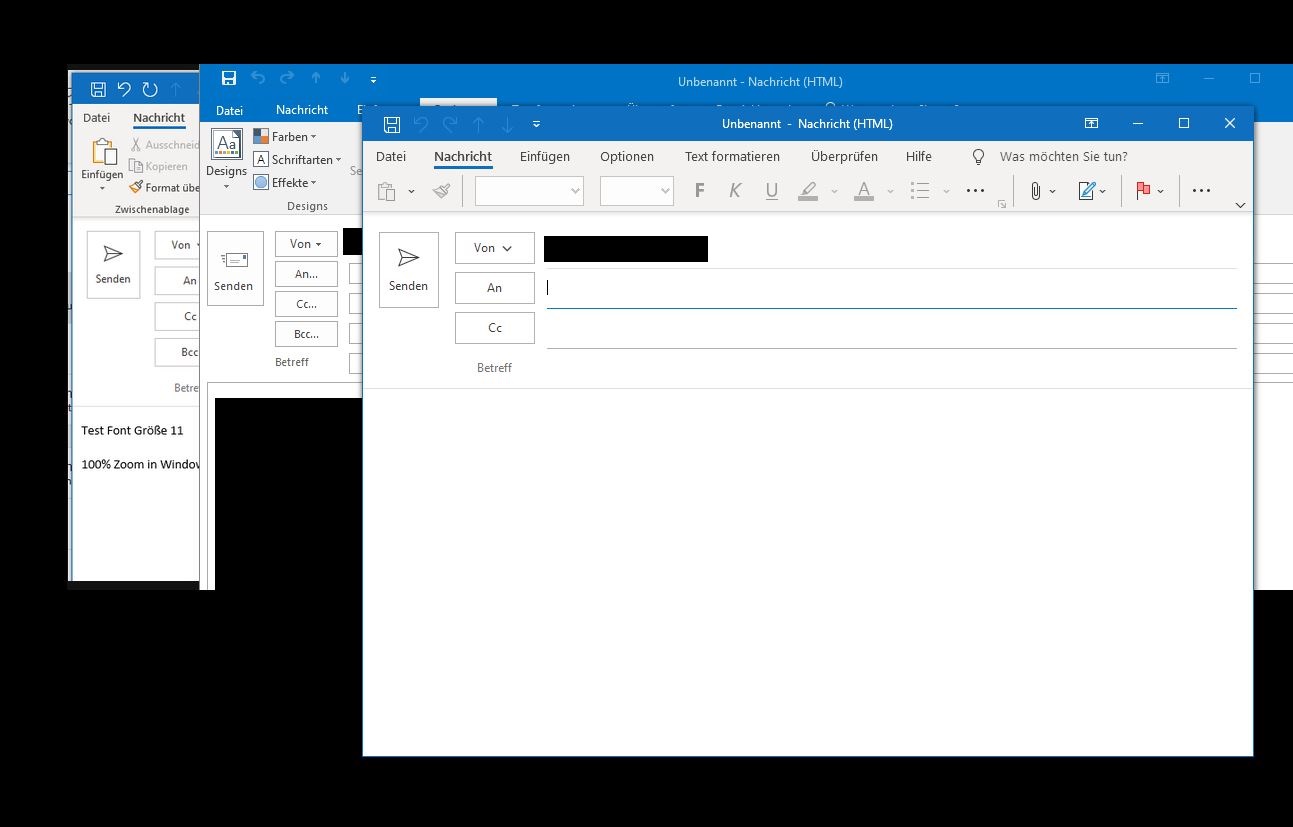The image size is (1293, 827).
Task: Click Senden with envelope icon in middle window
Action: tap(234, 269)
